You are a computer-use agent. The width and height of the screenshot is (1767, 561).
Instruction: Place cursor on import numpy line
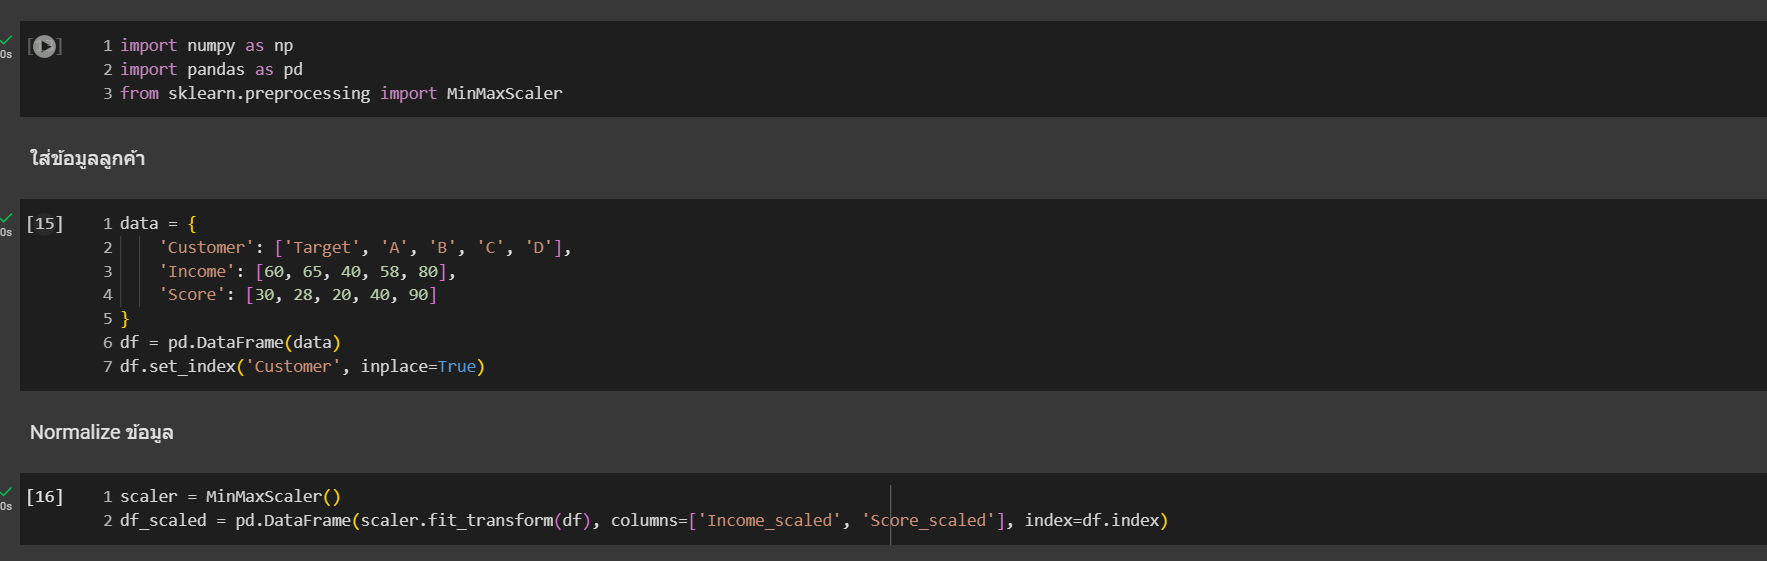pos(206,46)
